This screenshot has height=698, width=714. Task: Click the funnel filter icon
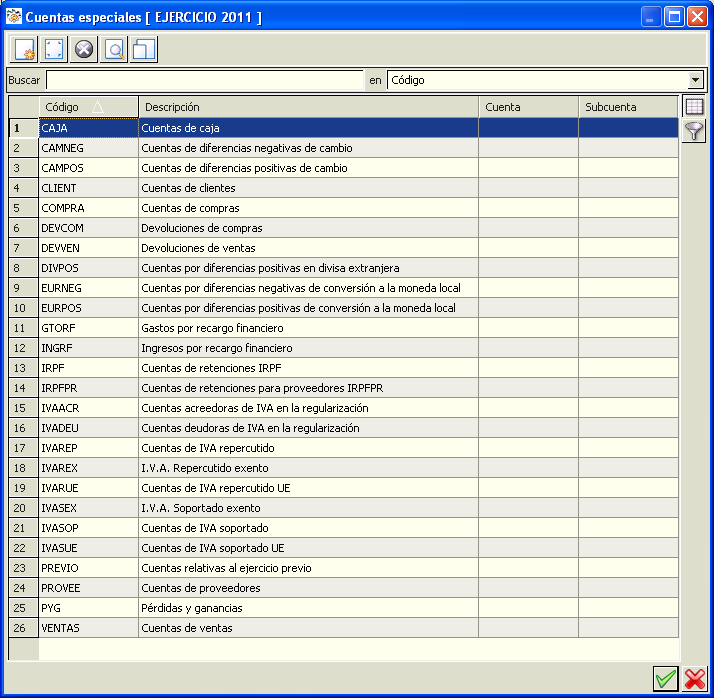694,131
